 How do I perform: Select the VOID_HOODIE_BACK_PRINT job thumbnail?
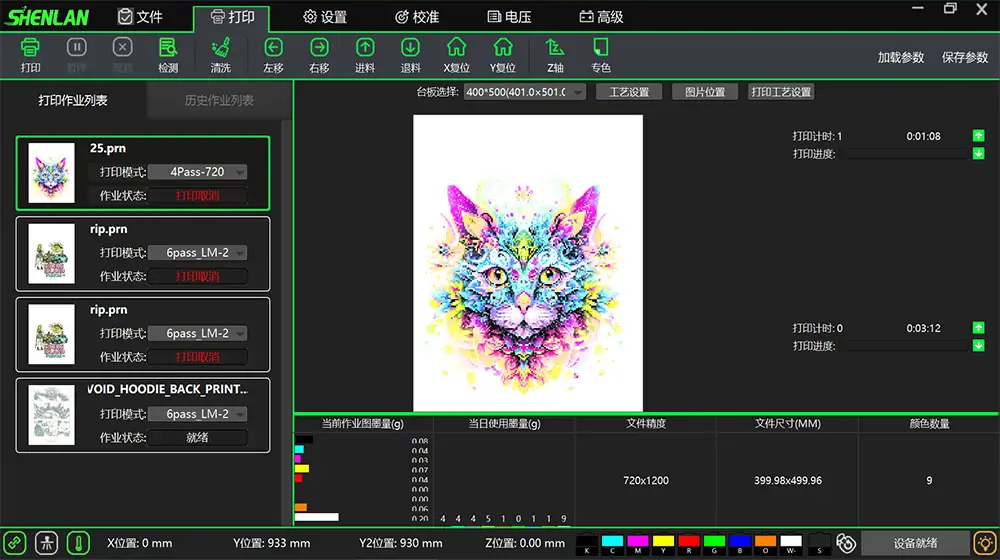(x=53, y=415)
